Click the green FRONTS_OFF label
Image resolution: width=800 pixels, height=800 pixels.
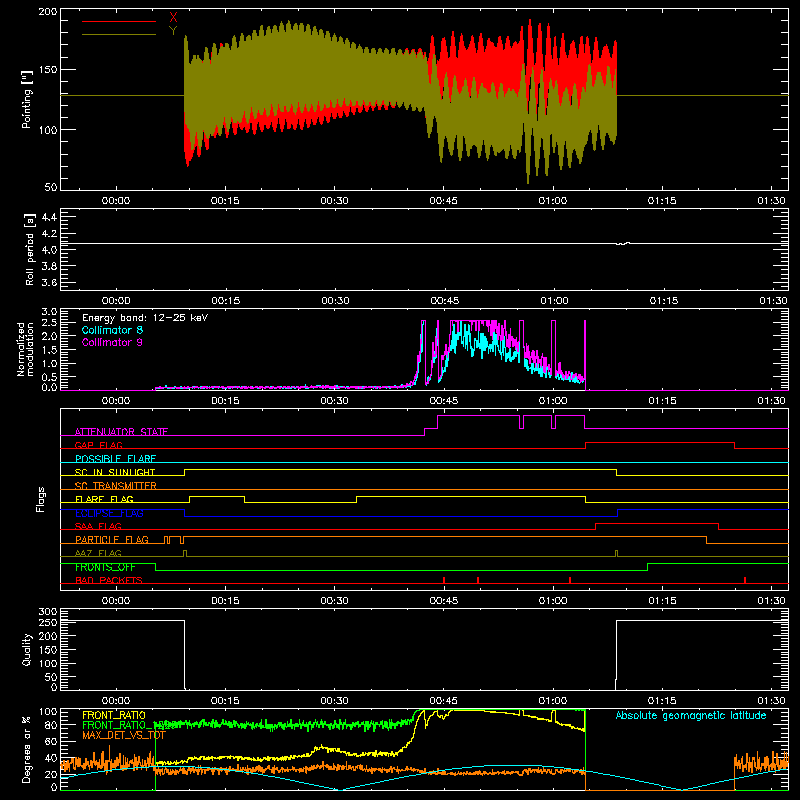click(x=105, y=567)
